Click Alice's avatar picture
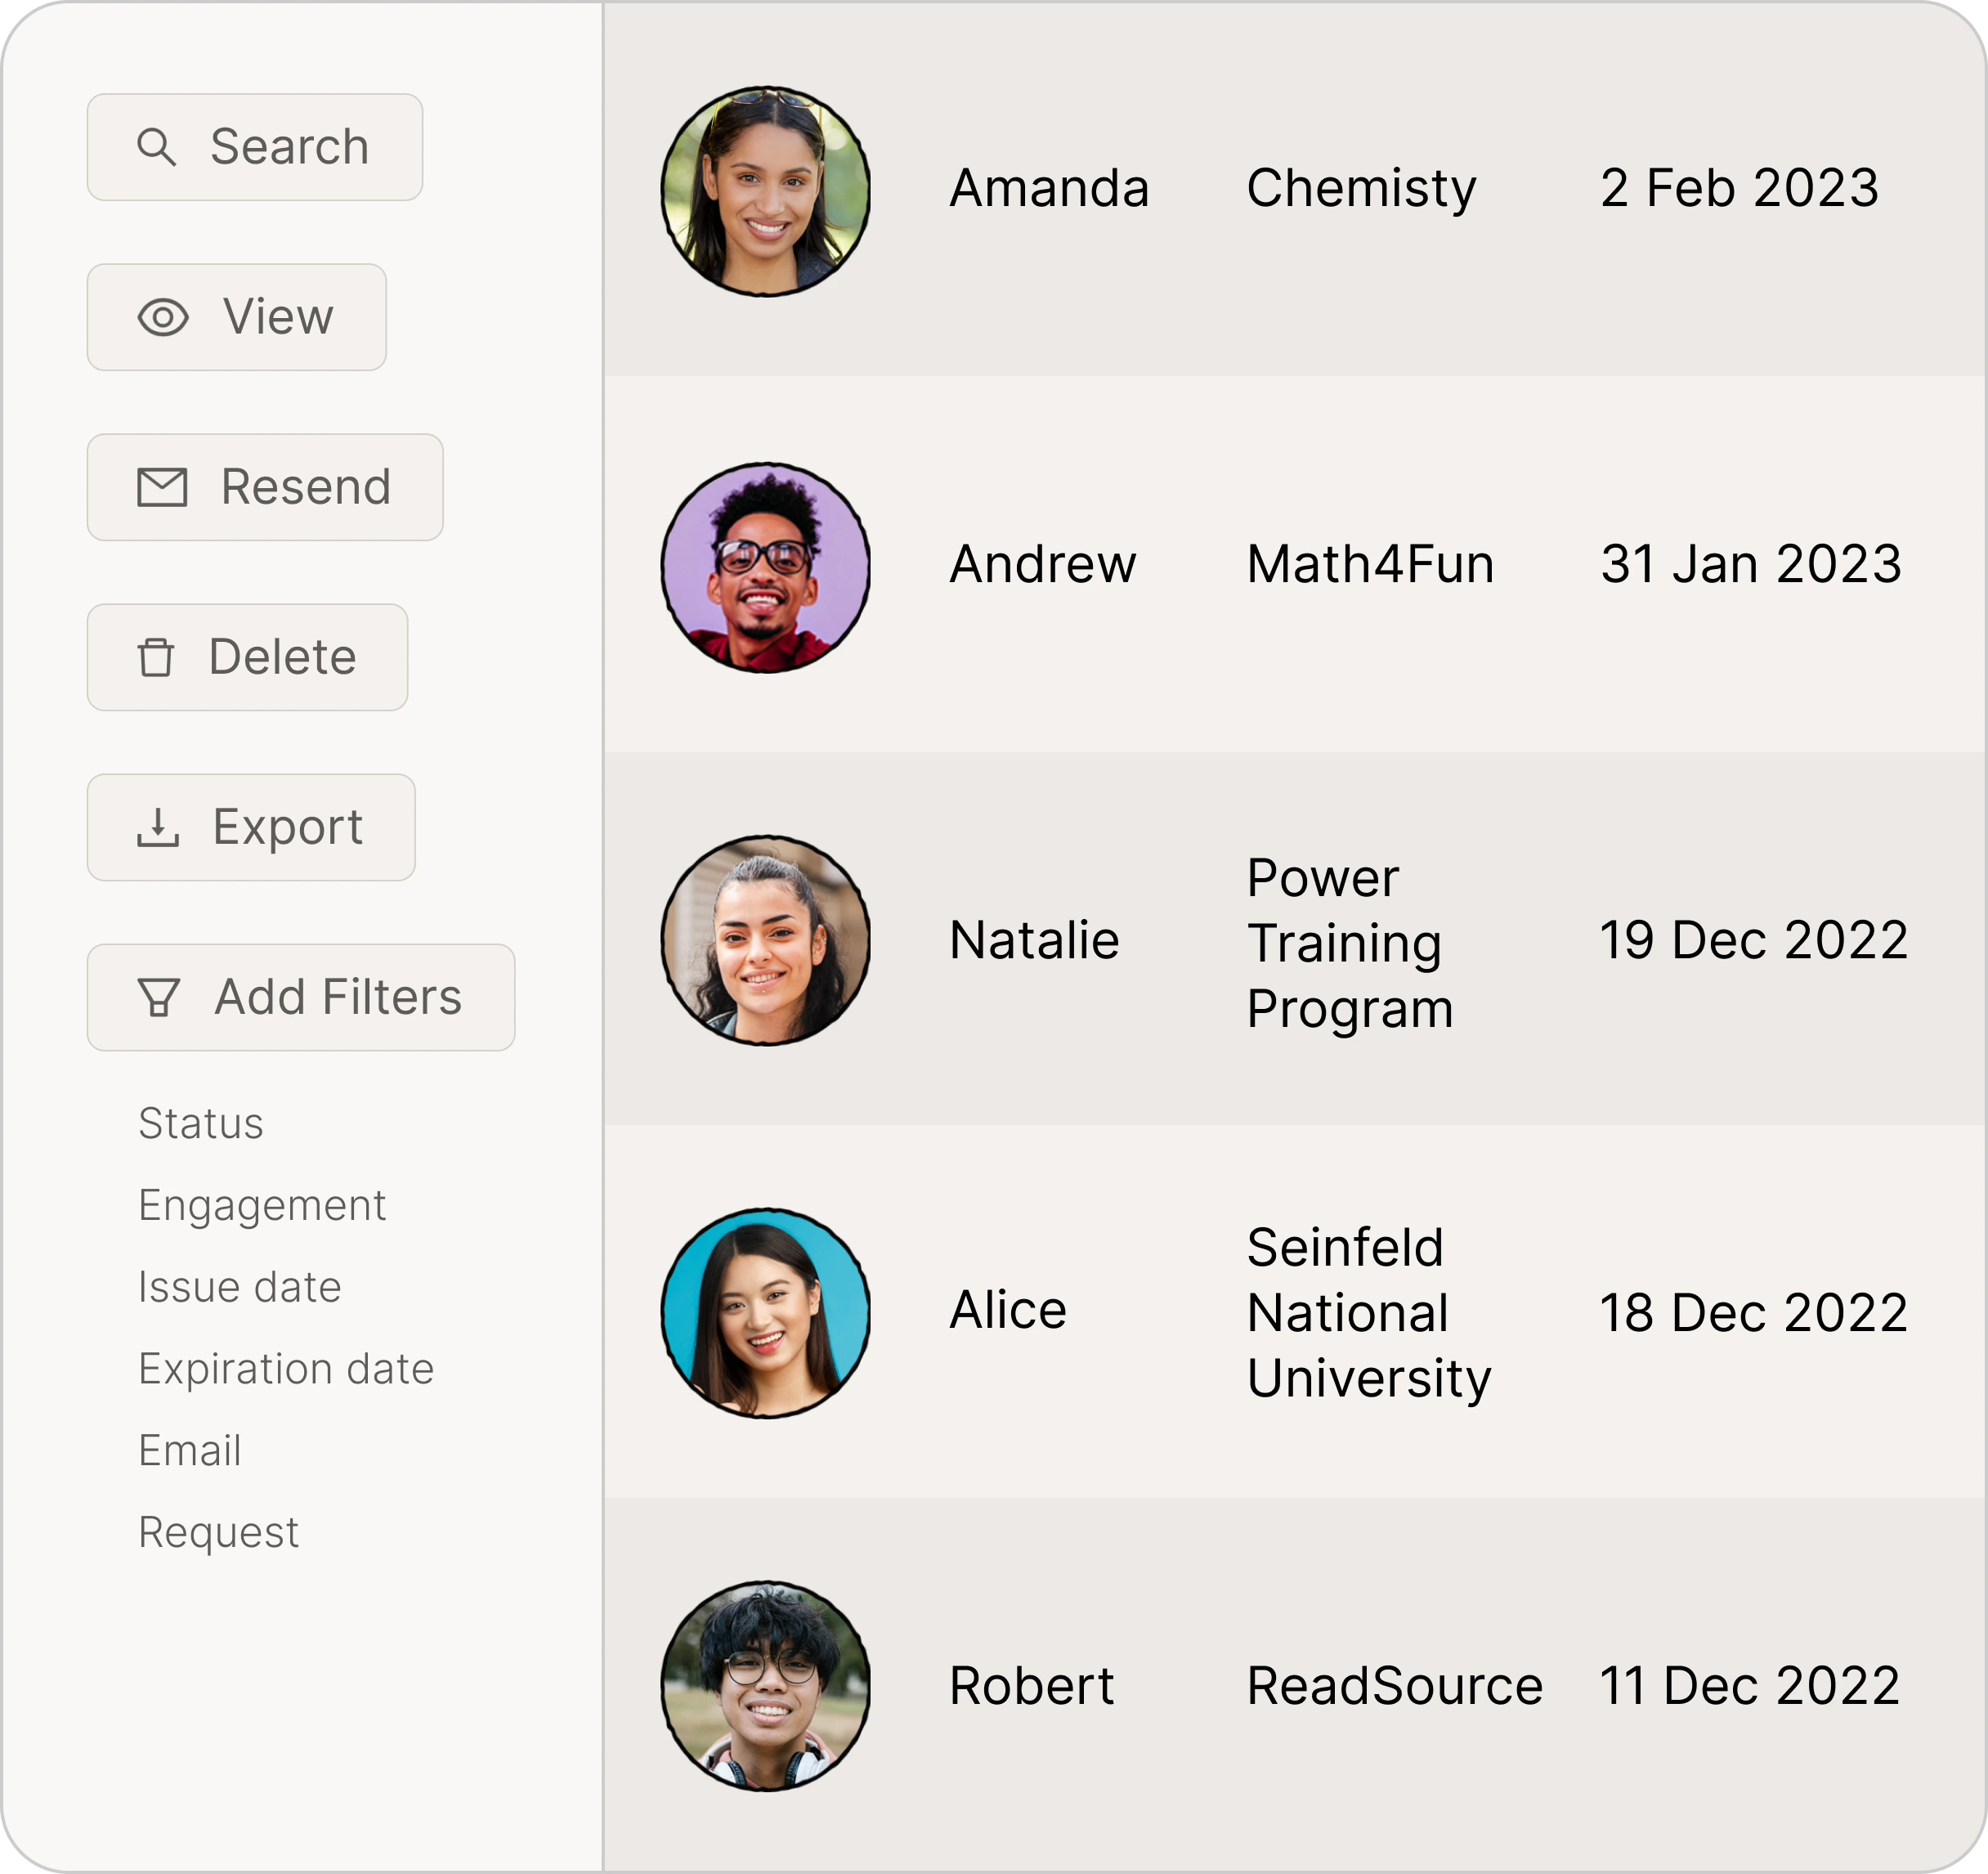Viewport: 1988px width, 1874px height. [766, 1313]
